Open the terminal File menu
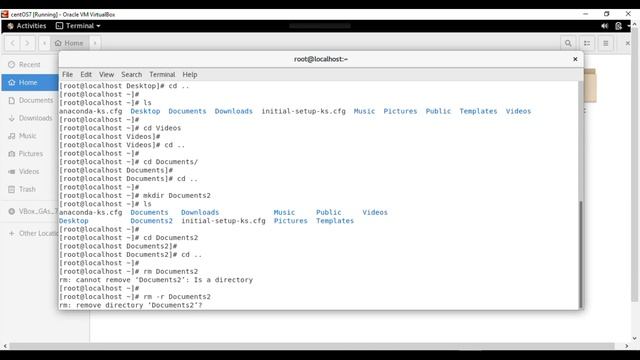640x360 pixels. coord(67,75)
